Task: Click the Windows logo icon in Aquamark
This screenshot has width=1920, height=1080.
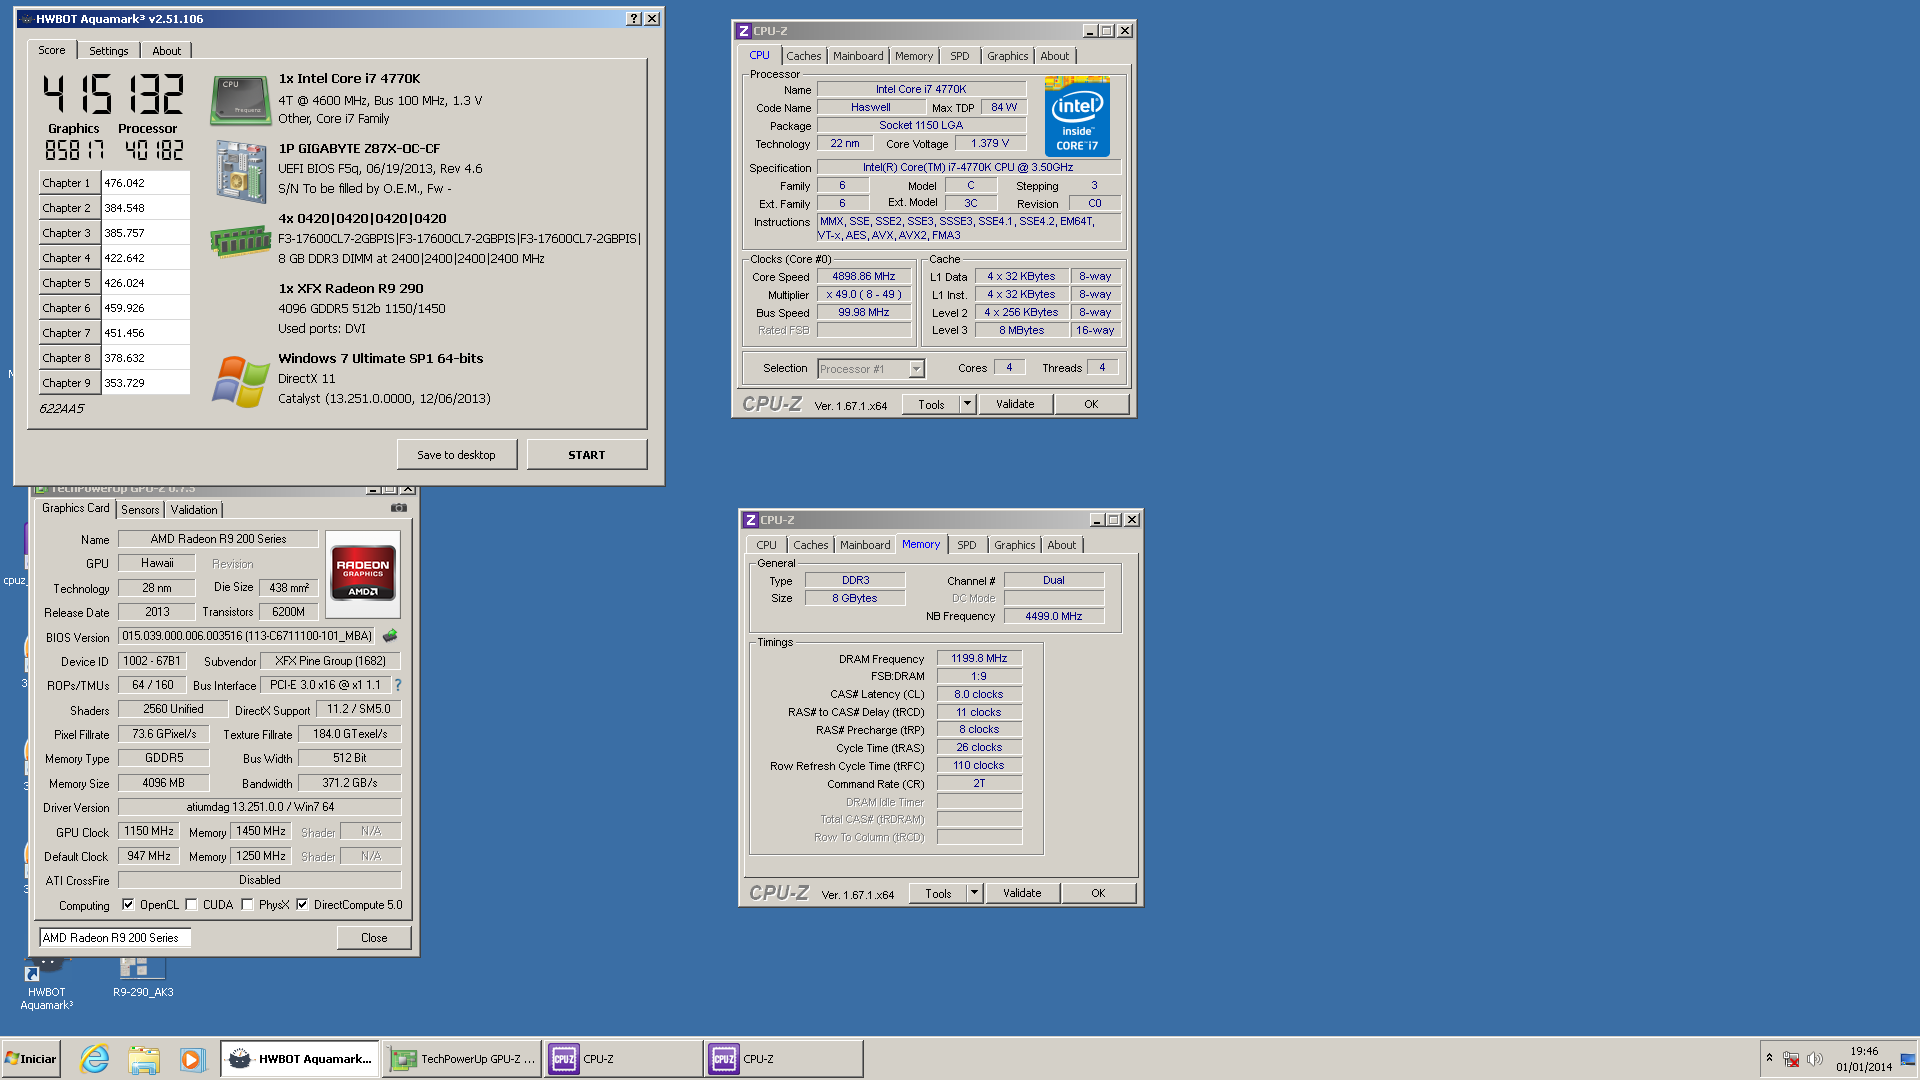Action: pos(240,381)
